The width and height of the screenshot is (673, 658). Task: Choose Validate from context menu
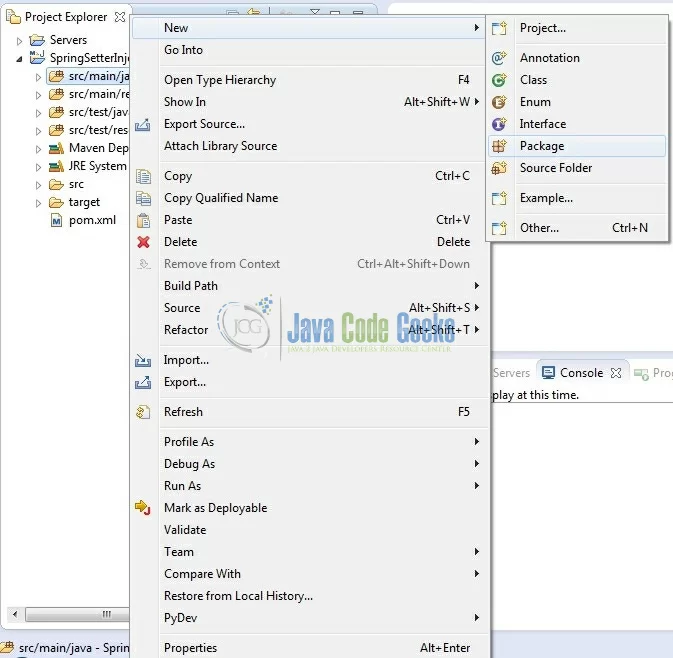coord(309,530)
